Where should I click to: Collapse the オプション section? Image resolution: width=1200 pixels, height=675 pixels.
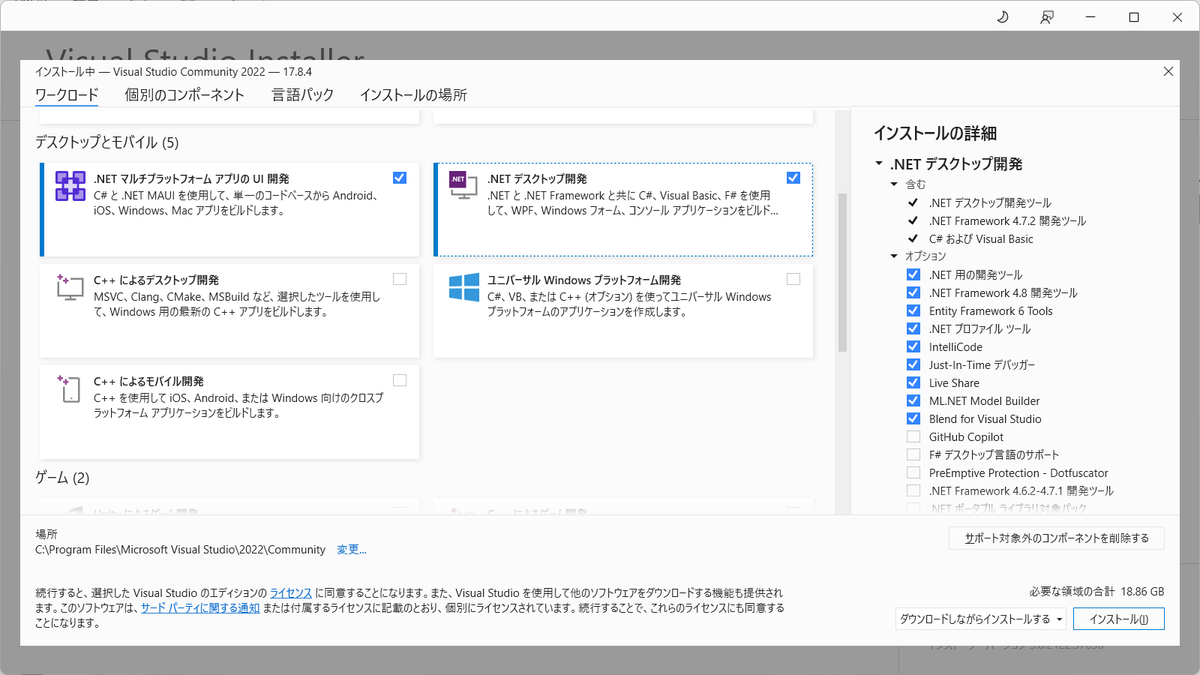[894, 257]
